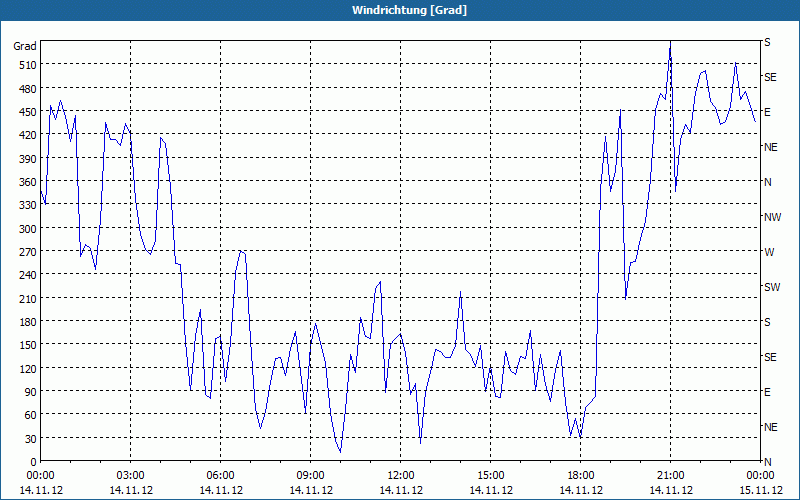Click the 60 y-axis value
The image size is (800, 500).
pyautogui.click(x=31, y=415)
